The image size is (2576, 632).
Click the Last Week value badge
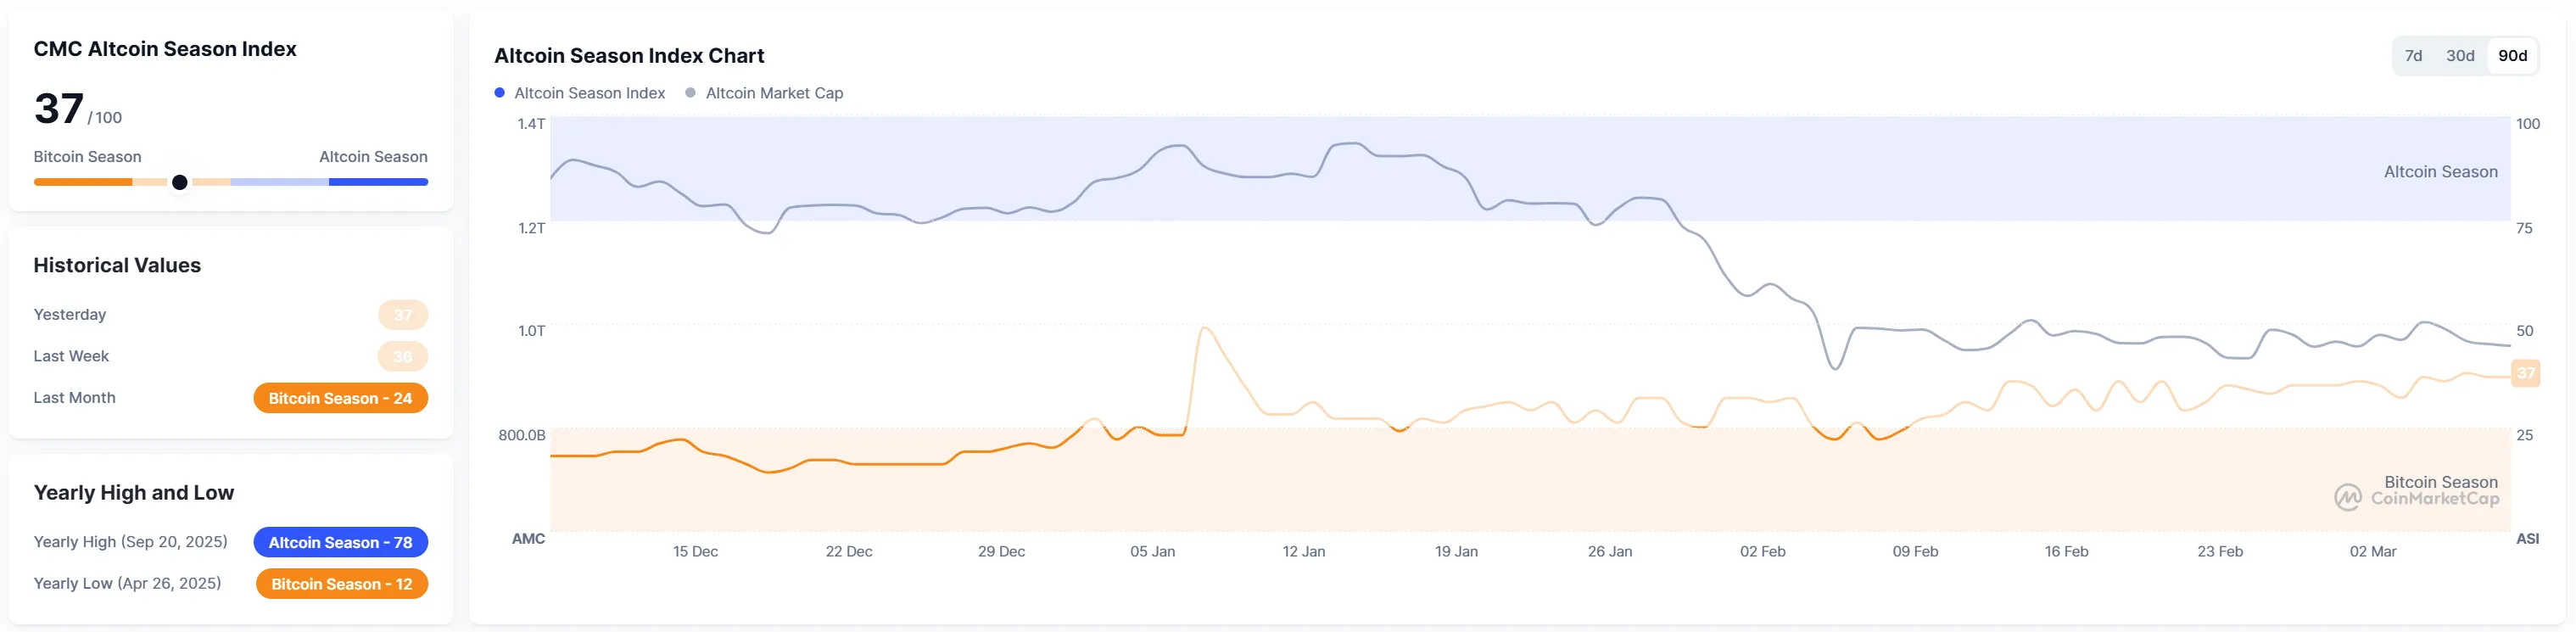[403, 356]
